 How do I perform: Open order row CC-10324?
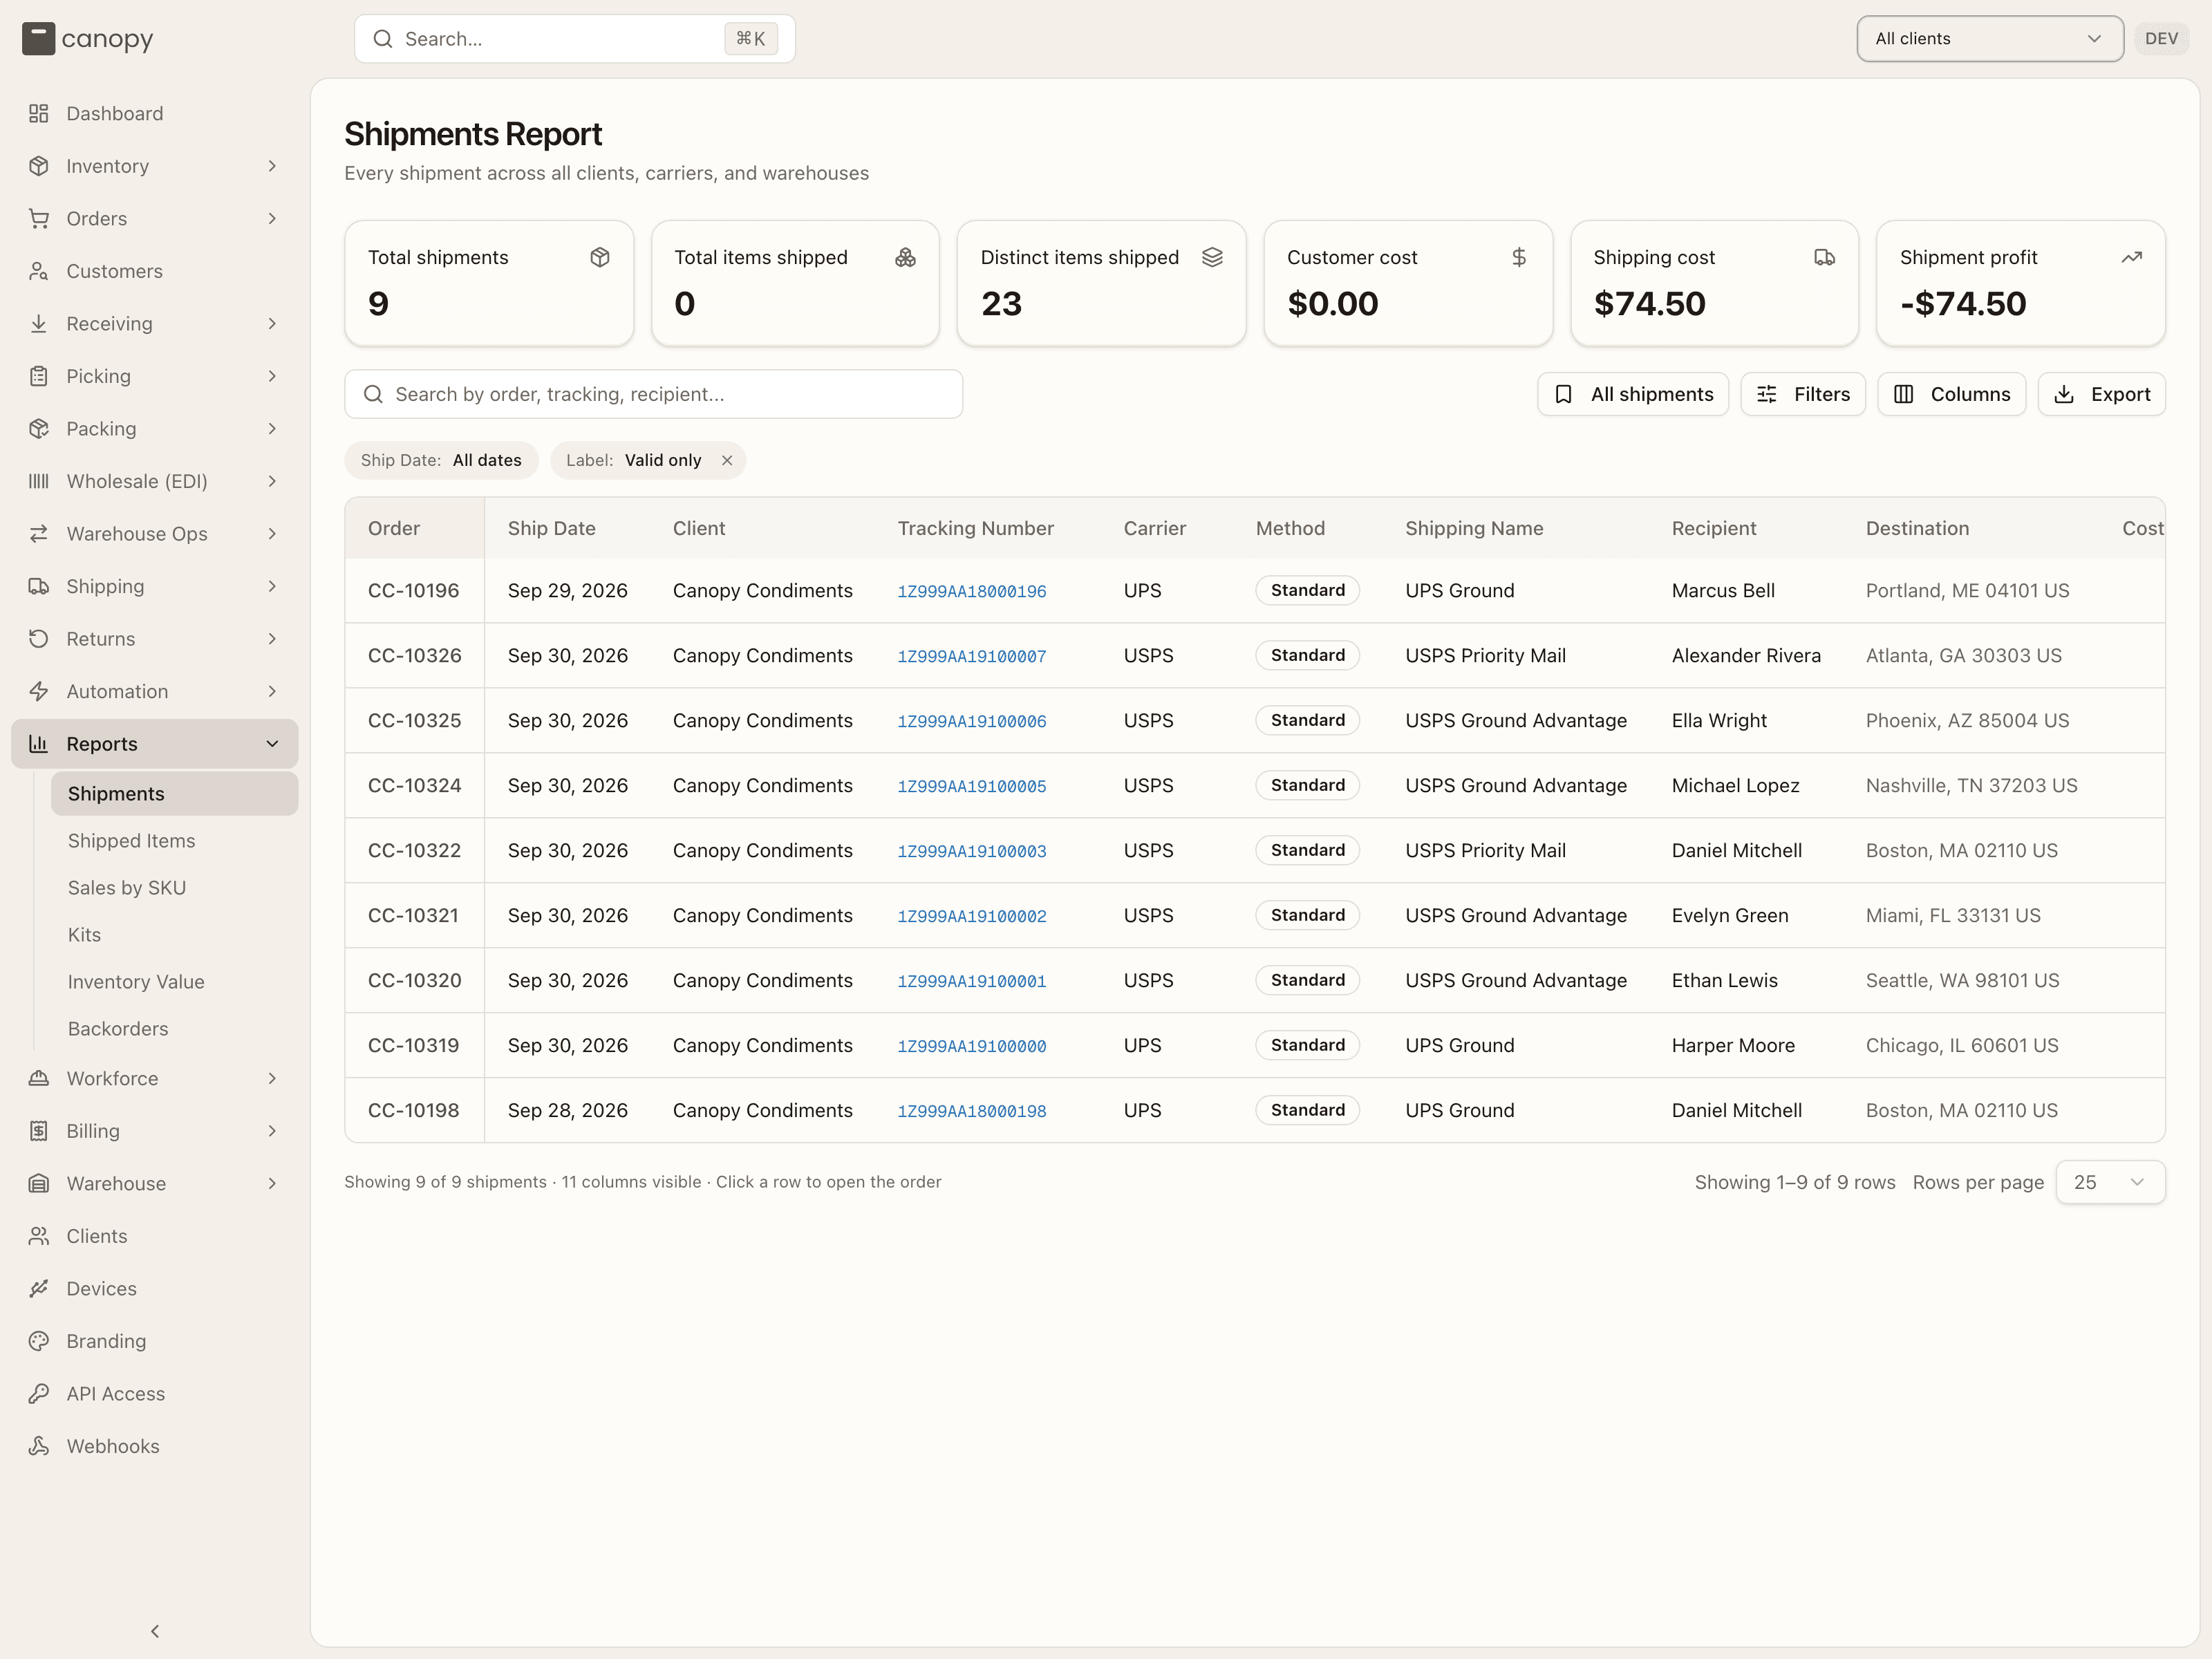1255,785
